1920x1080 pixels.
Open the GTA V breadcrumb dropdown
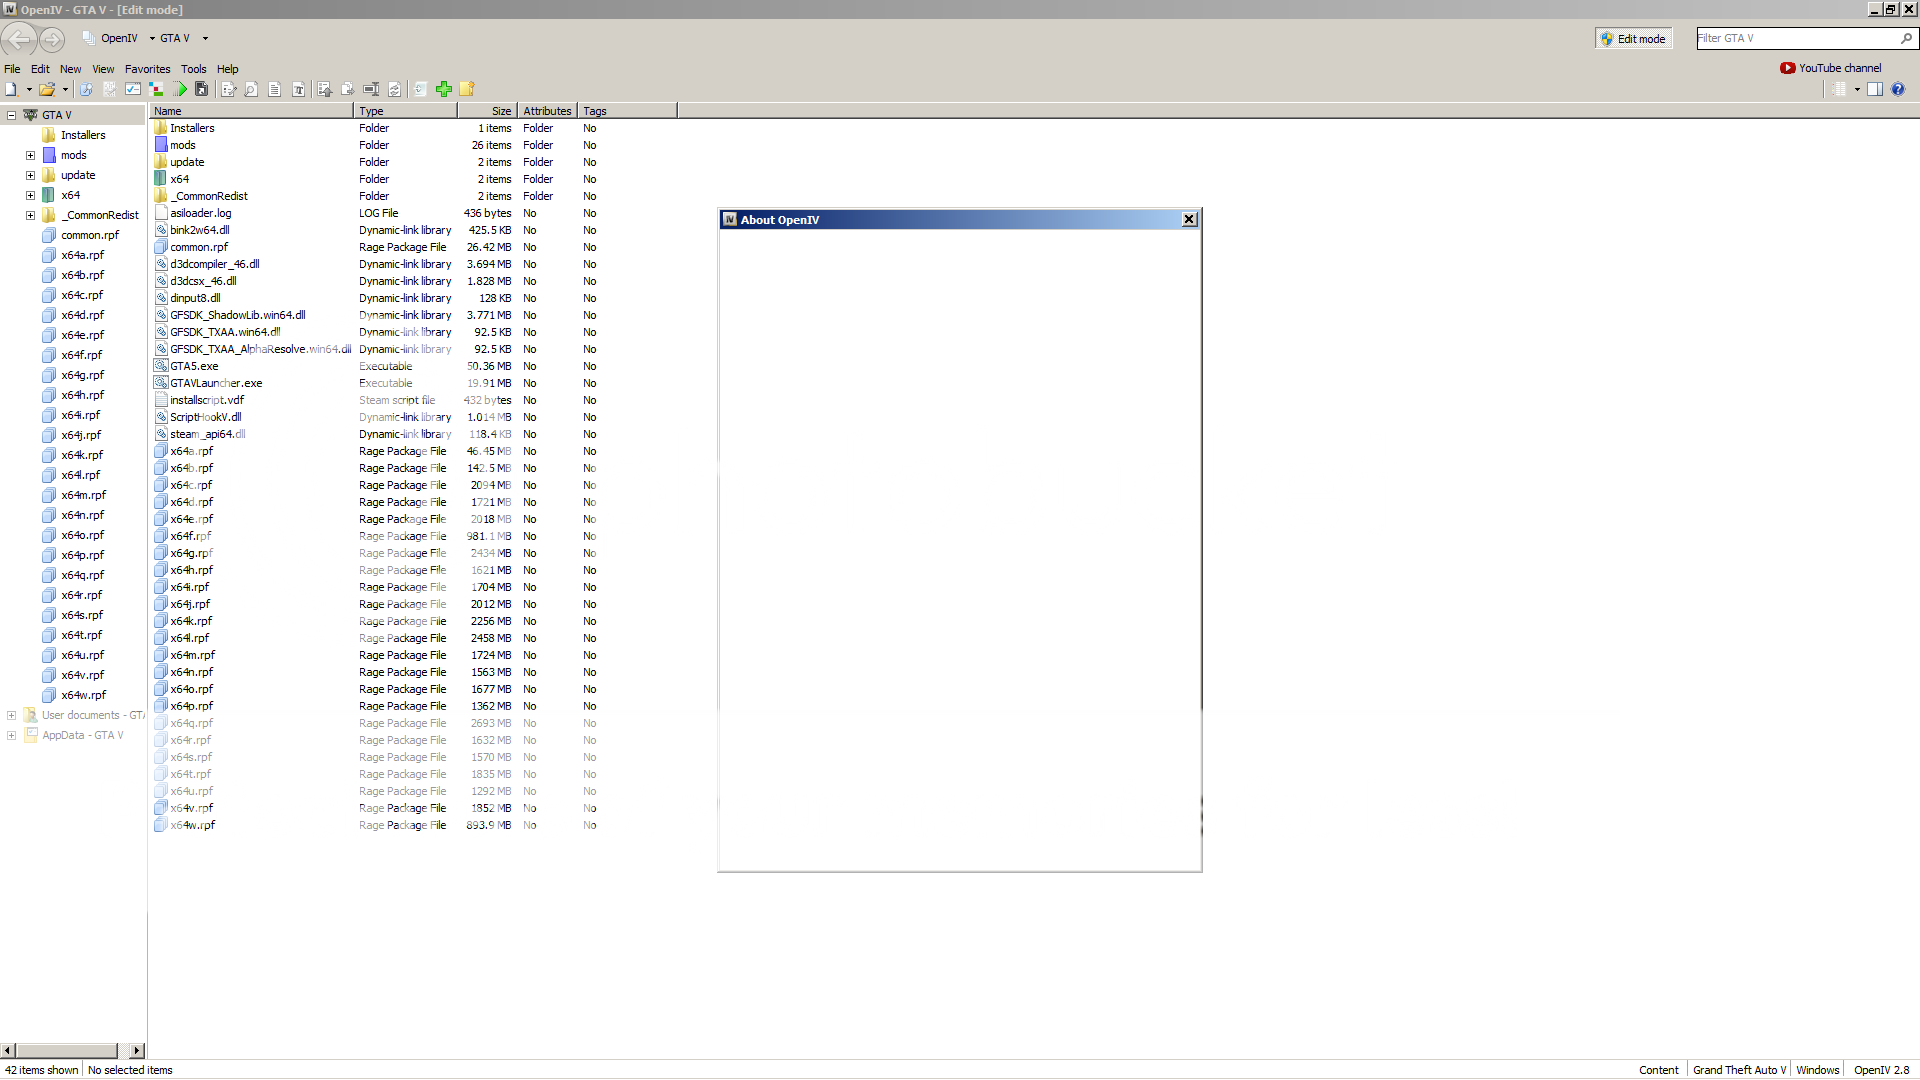[204, 38]
